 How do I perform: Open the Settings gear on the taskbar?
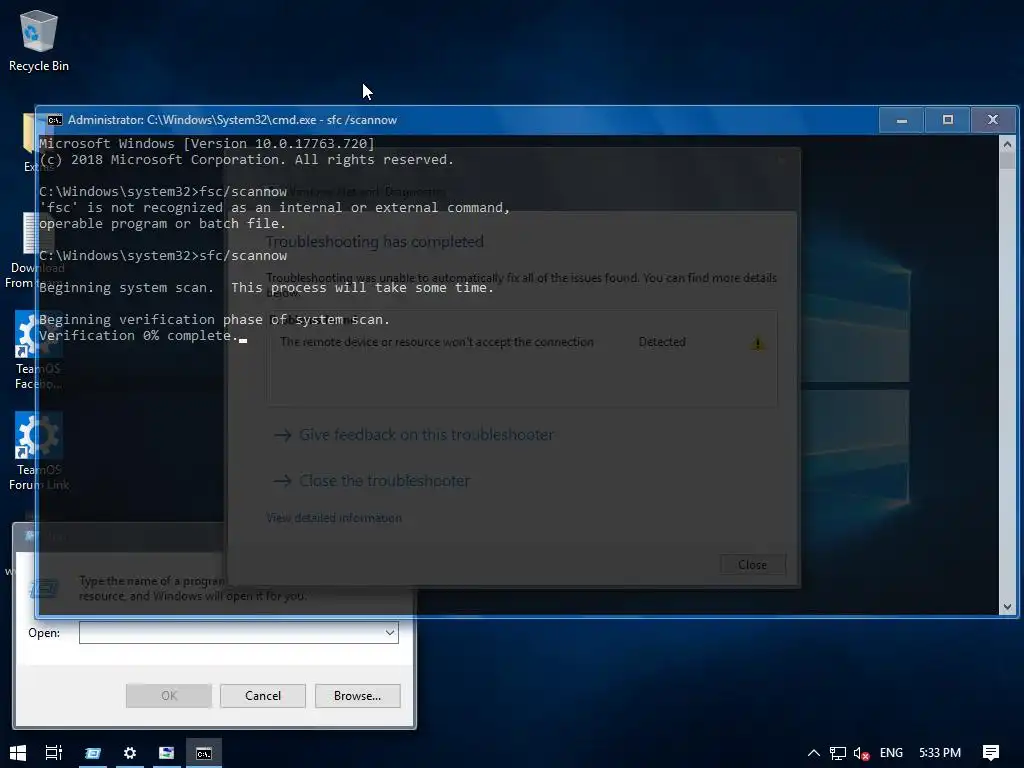[130, 753]
